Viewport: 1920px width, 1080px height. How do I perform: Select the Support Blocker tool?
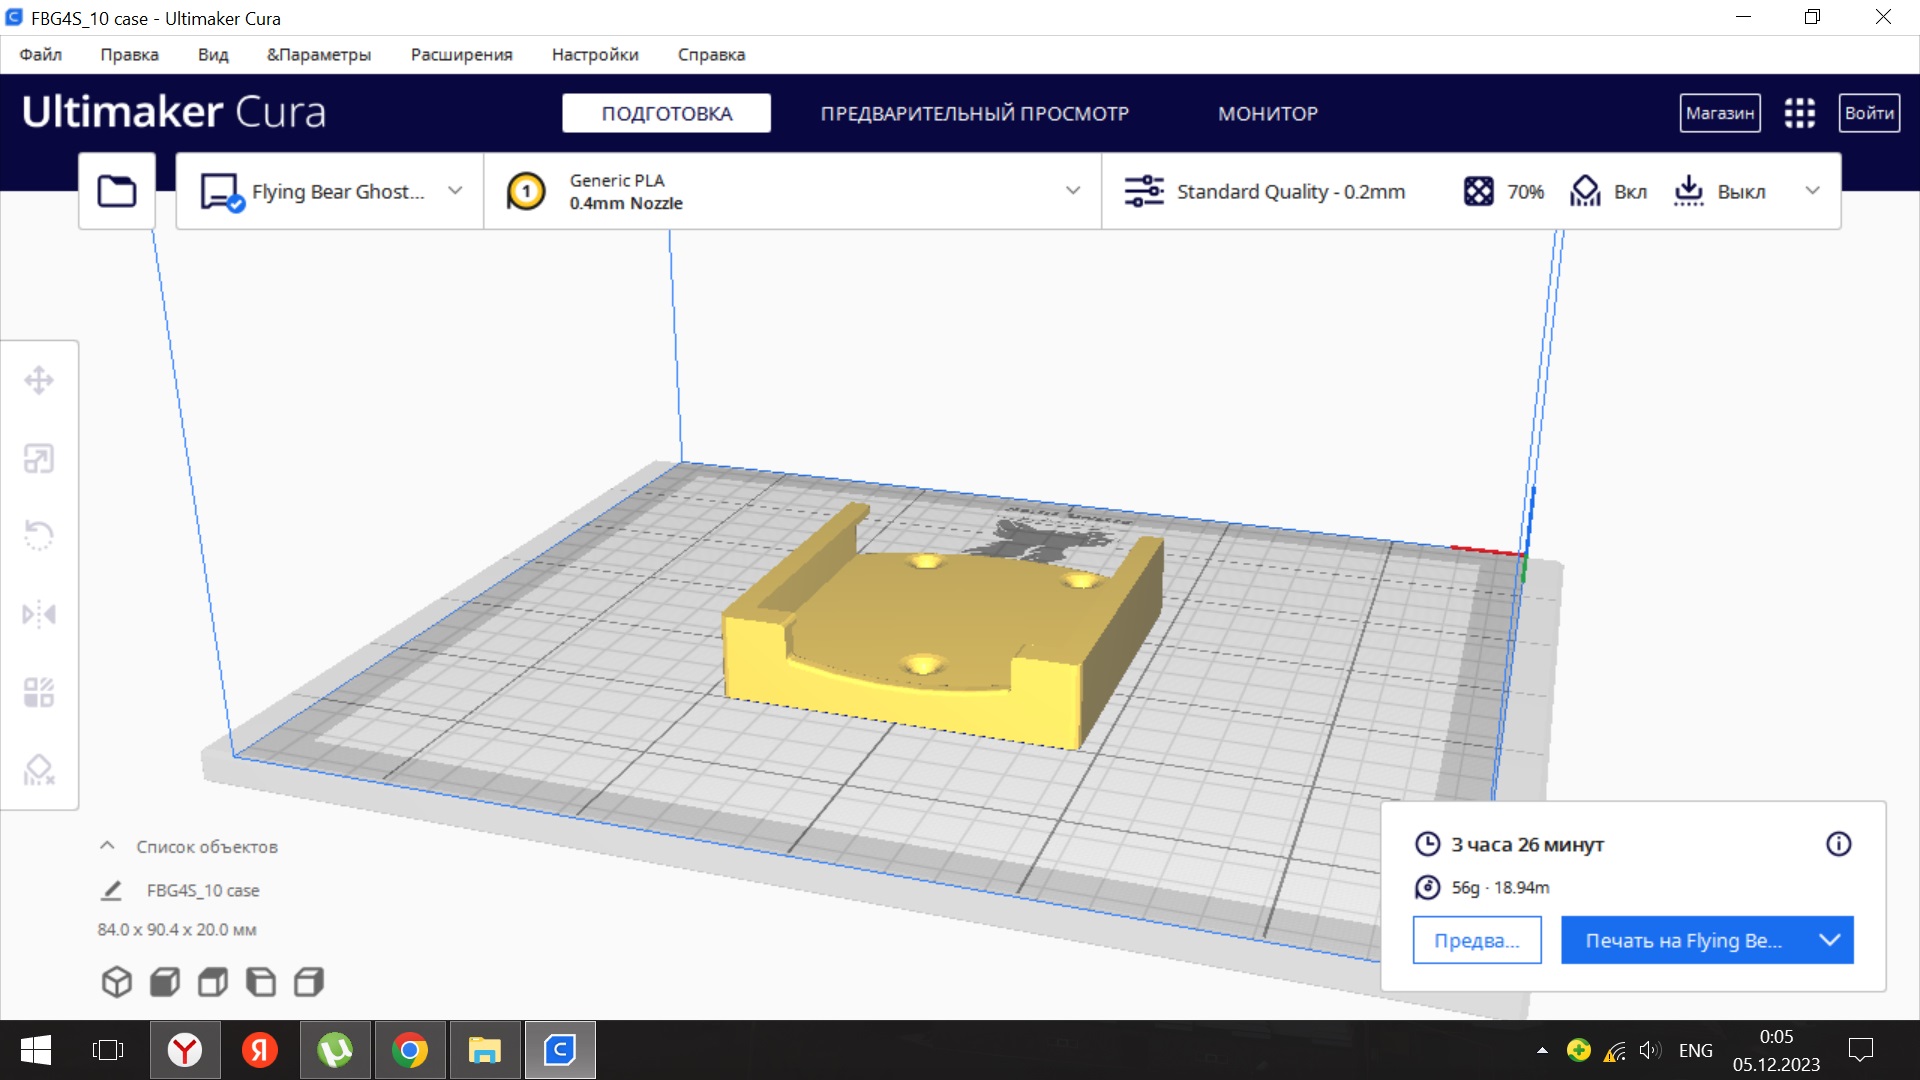coord(39,770)
